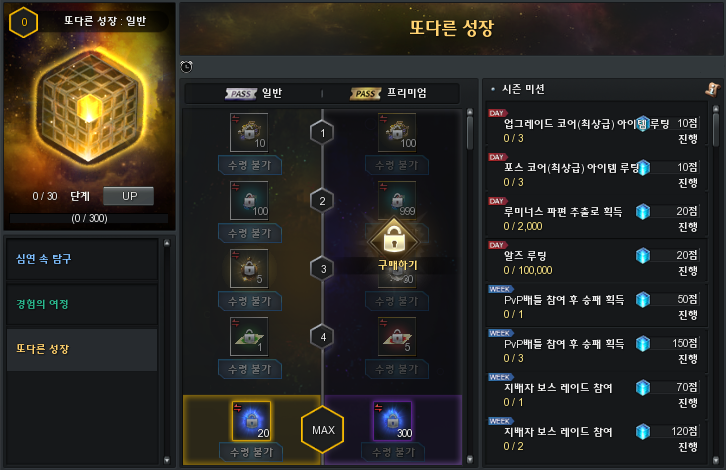Click 수령 불가 button under level 1 일반
Image resolution: width=726 pixels, height=470 pixels.
click(250, 165)
